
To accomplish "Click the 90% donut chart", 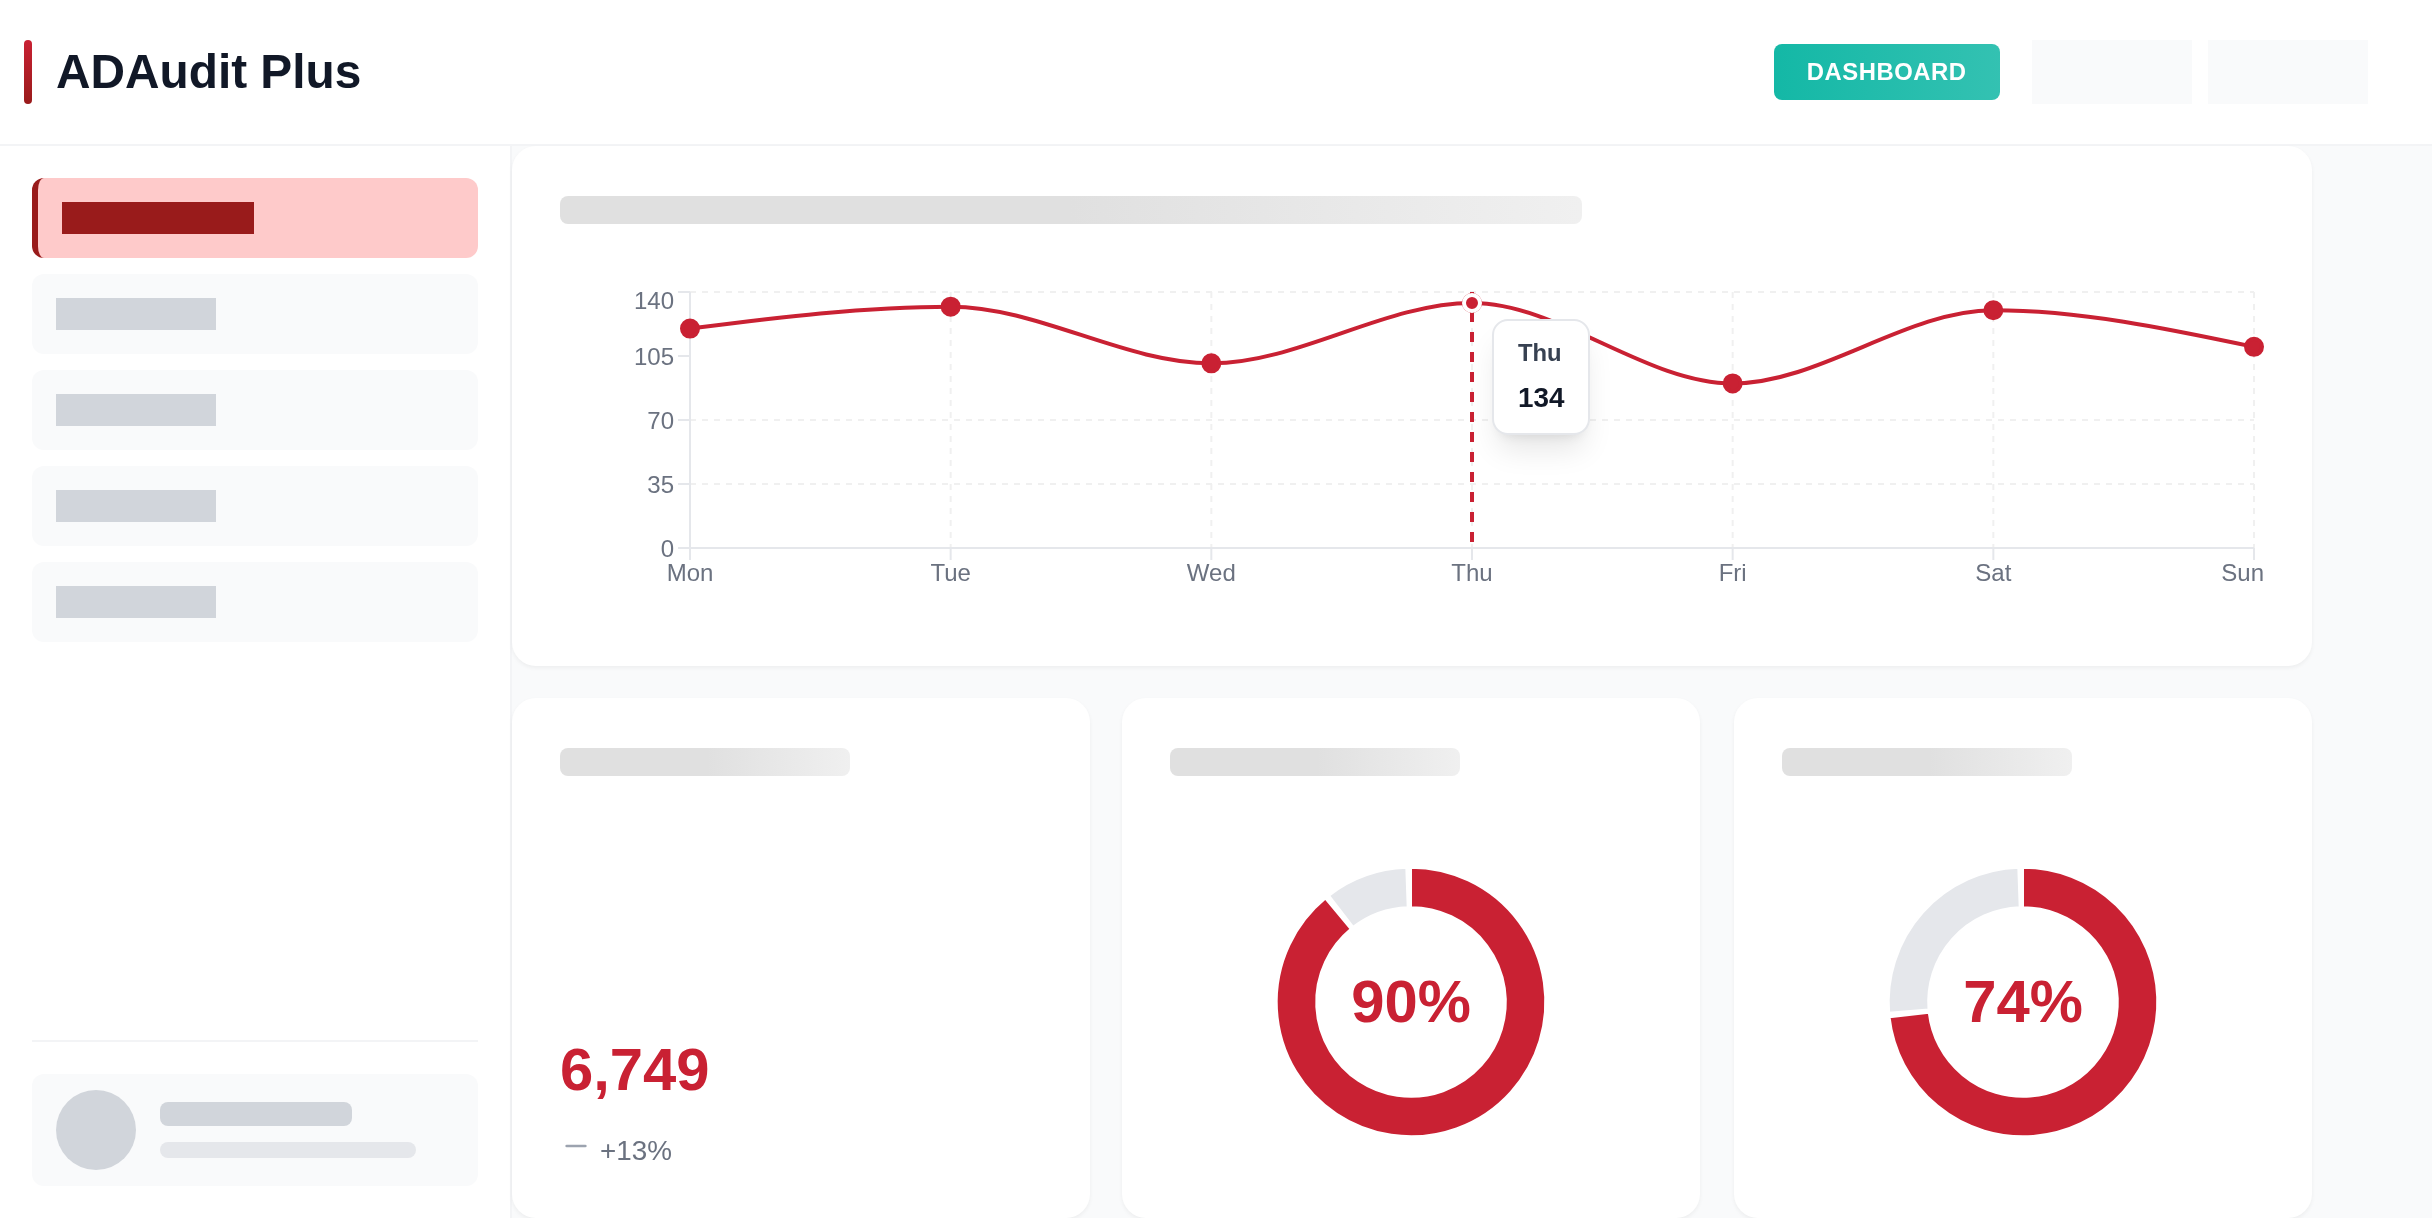I will (1411, 1002).
